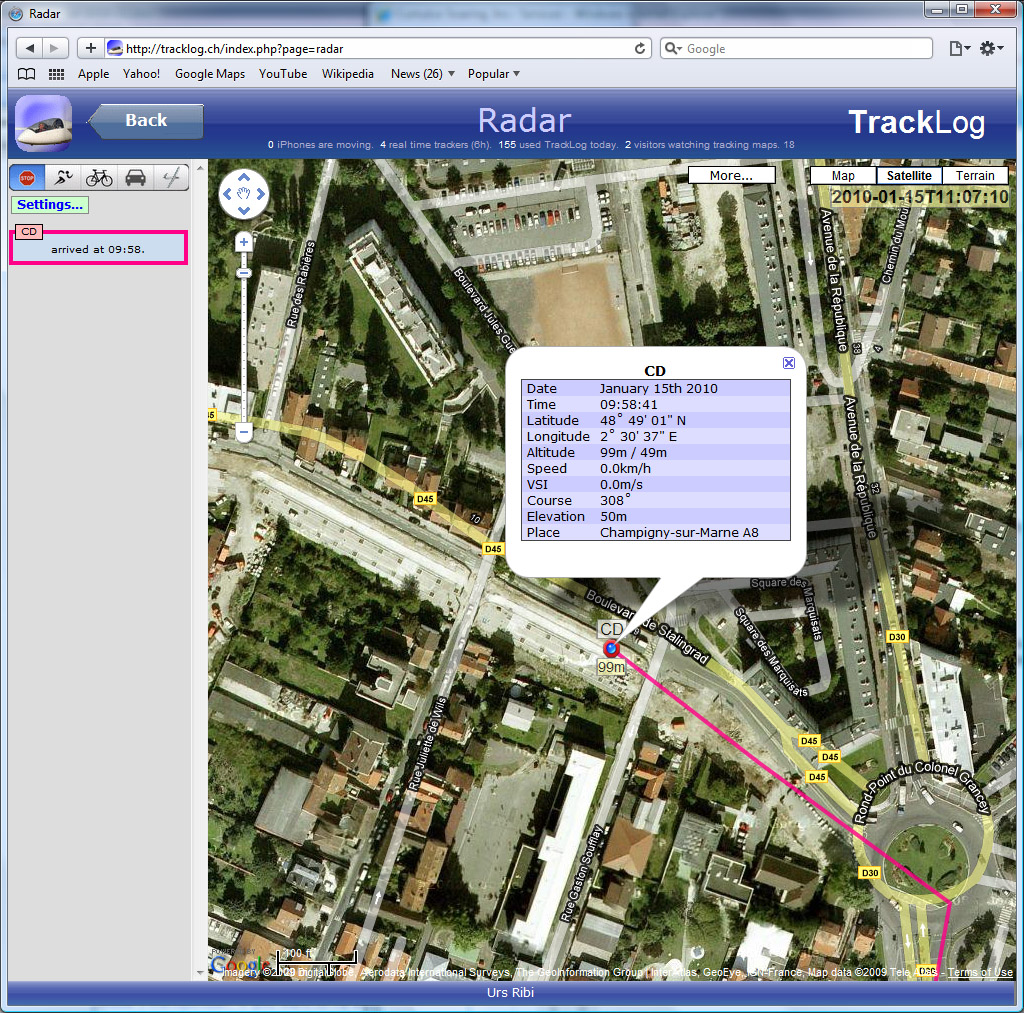Screen dimensions: 1024x1013
Task: Open the Google search magnifier dropdown
Action: (673, 48)
